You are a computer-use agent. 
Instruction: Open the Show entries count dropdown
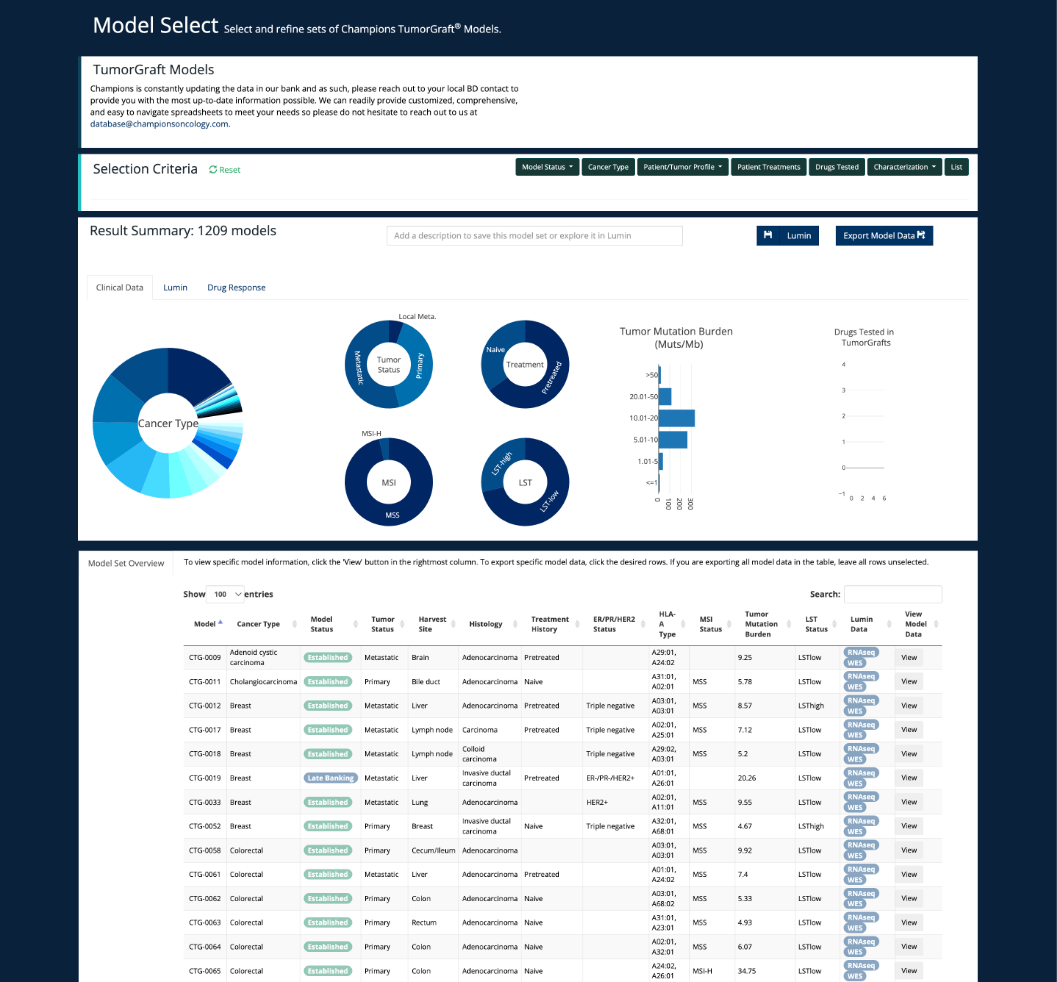click(x=226, y=594)
